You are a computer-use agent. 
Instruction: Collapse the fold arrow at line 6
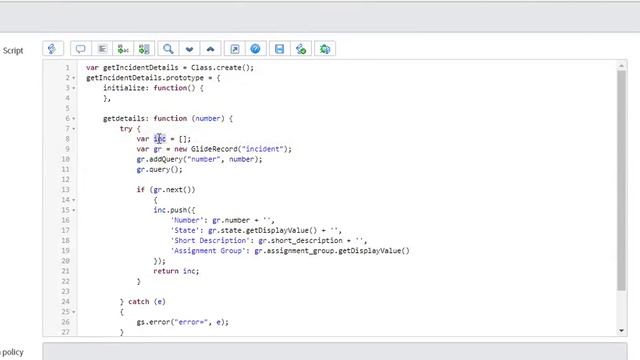pos(74,119)
